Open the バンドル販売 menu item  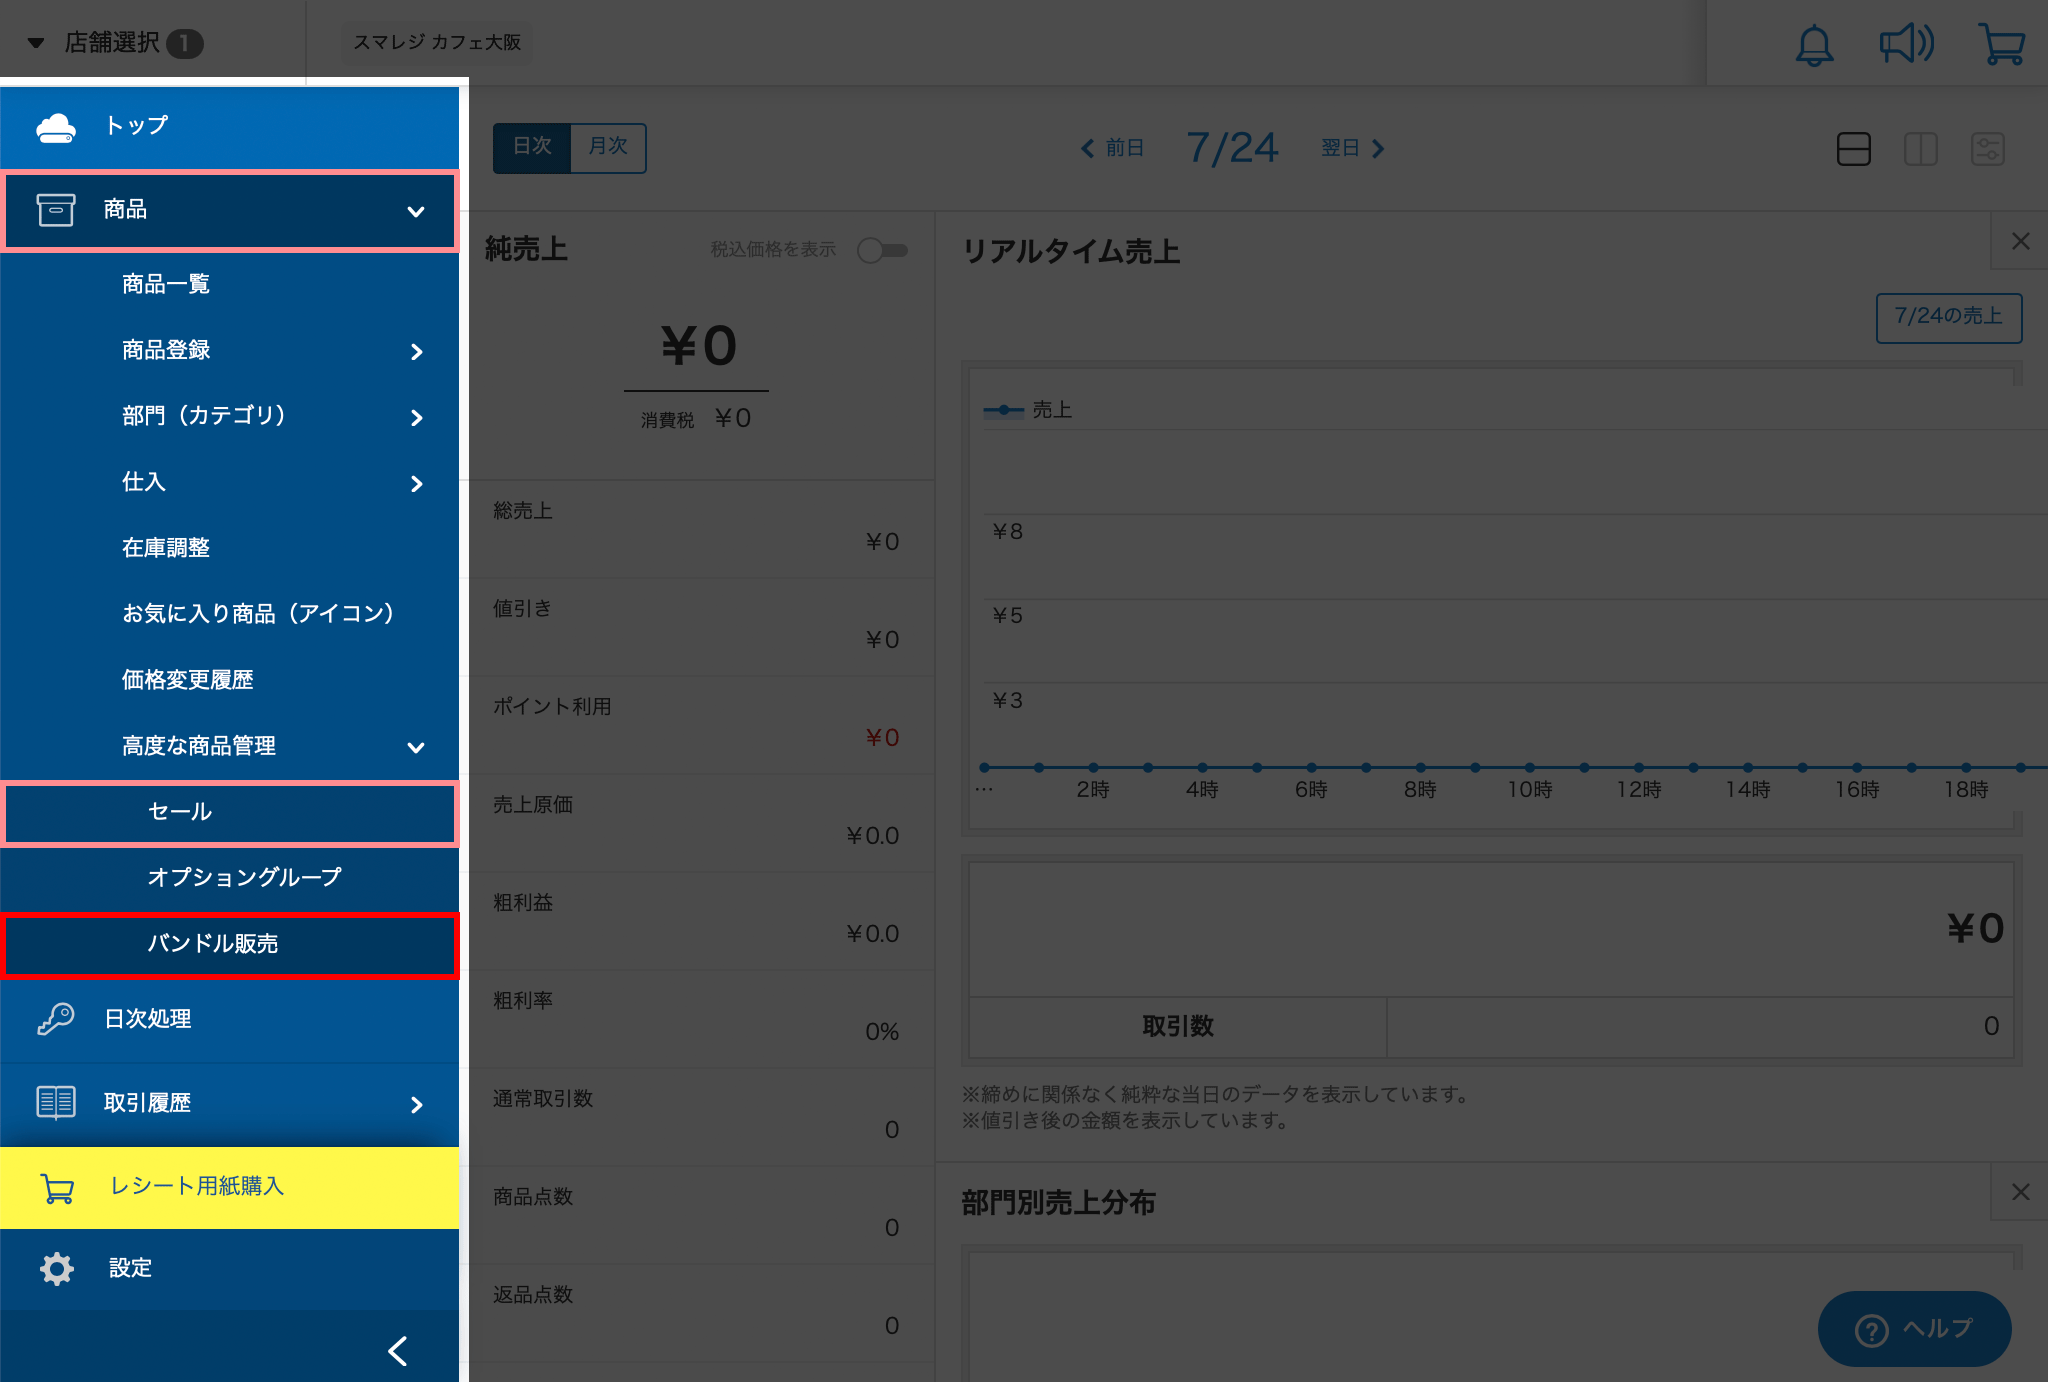coord(213,943)
